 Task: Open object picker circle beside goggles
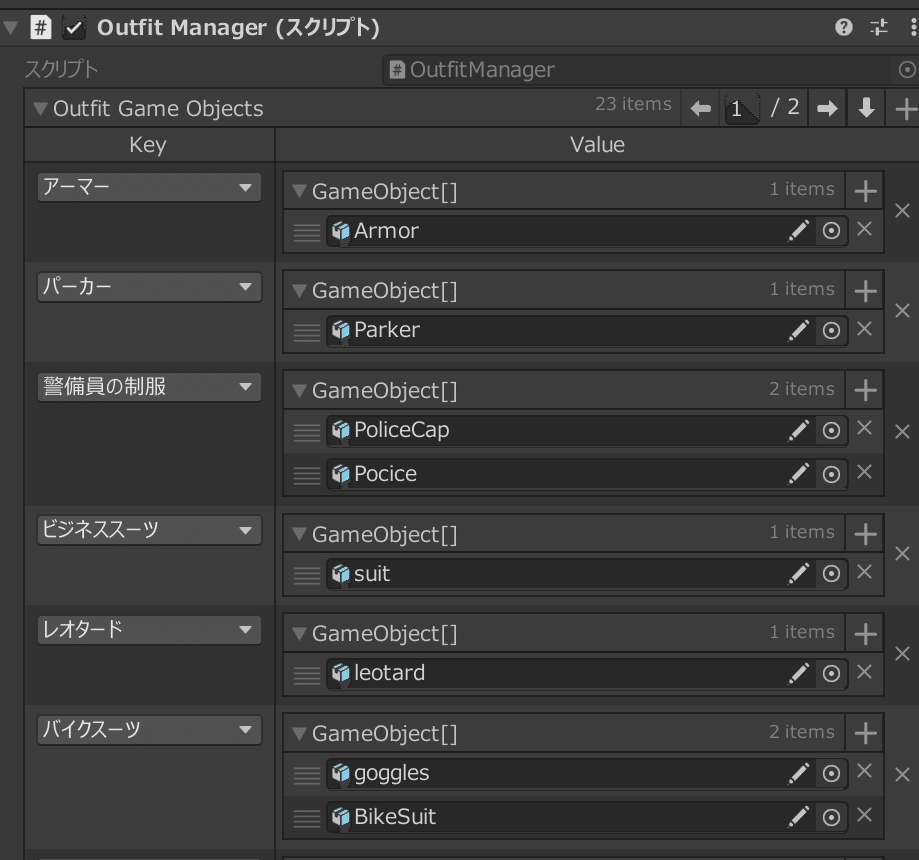(831, 773)
